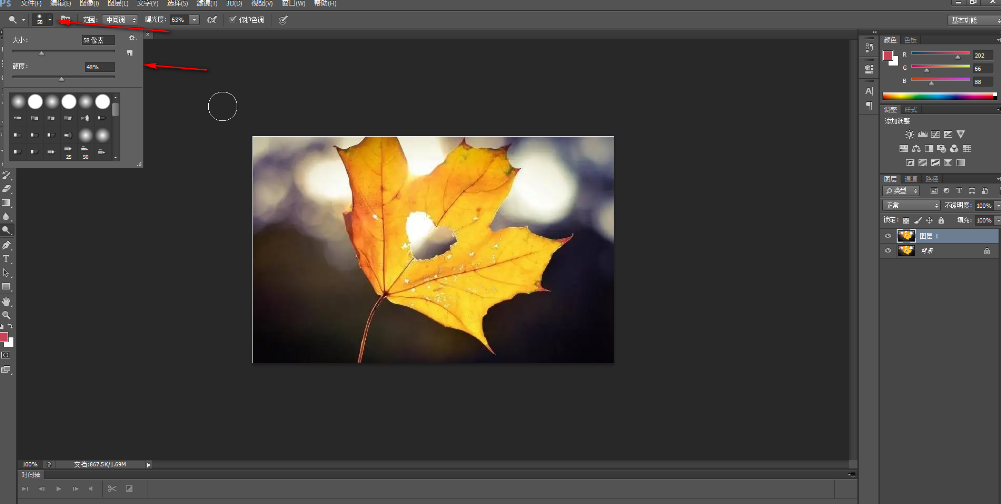Screen dimensions: 1001x504
Task: Select the Gradient tool
Action: (x=6, y=202)
